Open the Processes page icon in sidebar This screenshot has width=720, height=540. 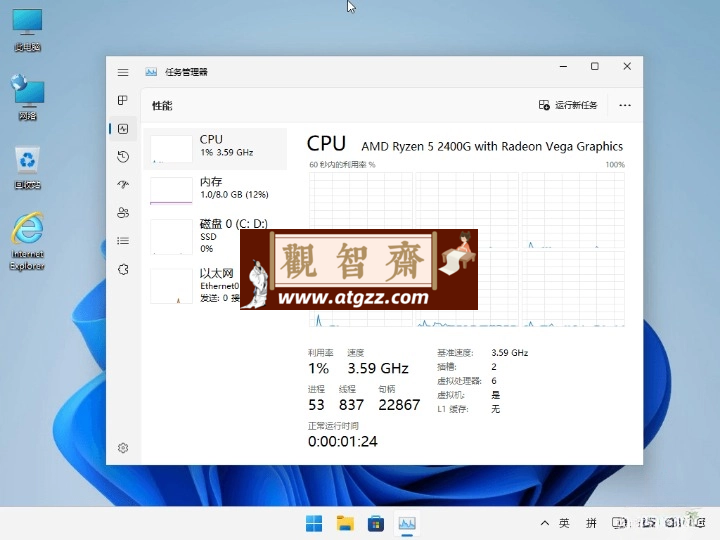[123, 101]
